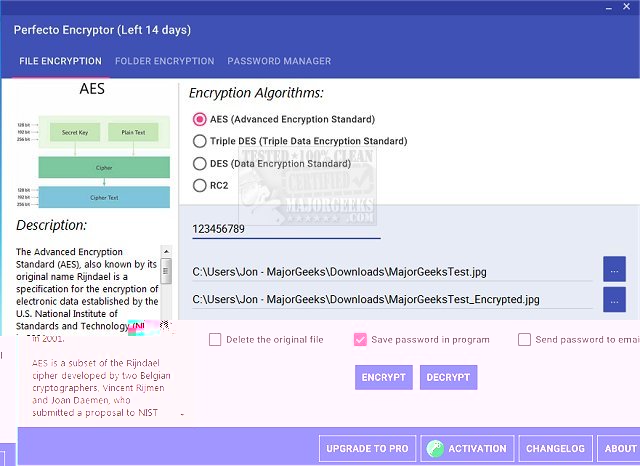Screen dimensions: 640x466
Task: Click the 'Perfecto Encryptor (Left 14 days)' title
Action: click(102, 30)
